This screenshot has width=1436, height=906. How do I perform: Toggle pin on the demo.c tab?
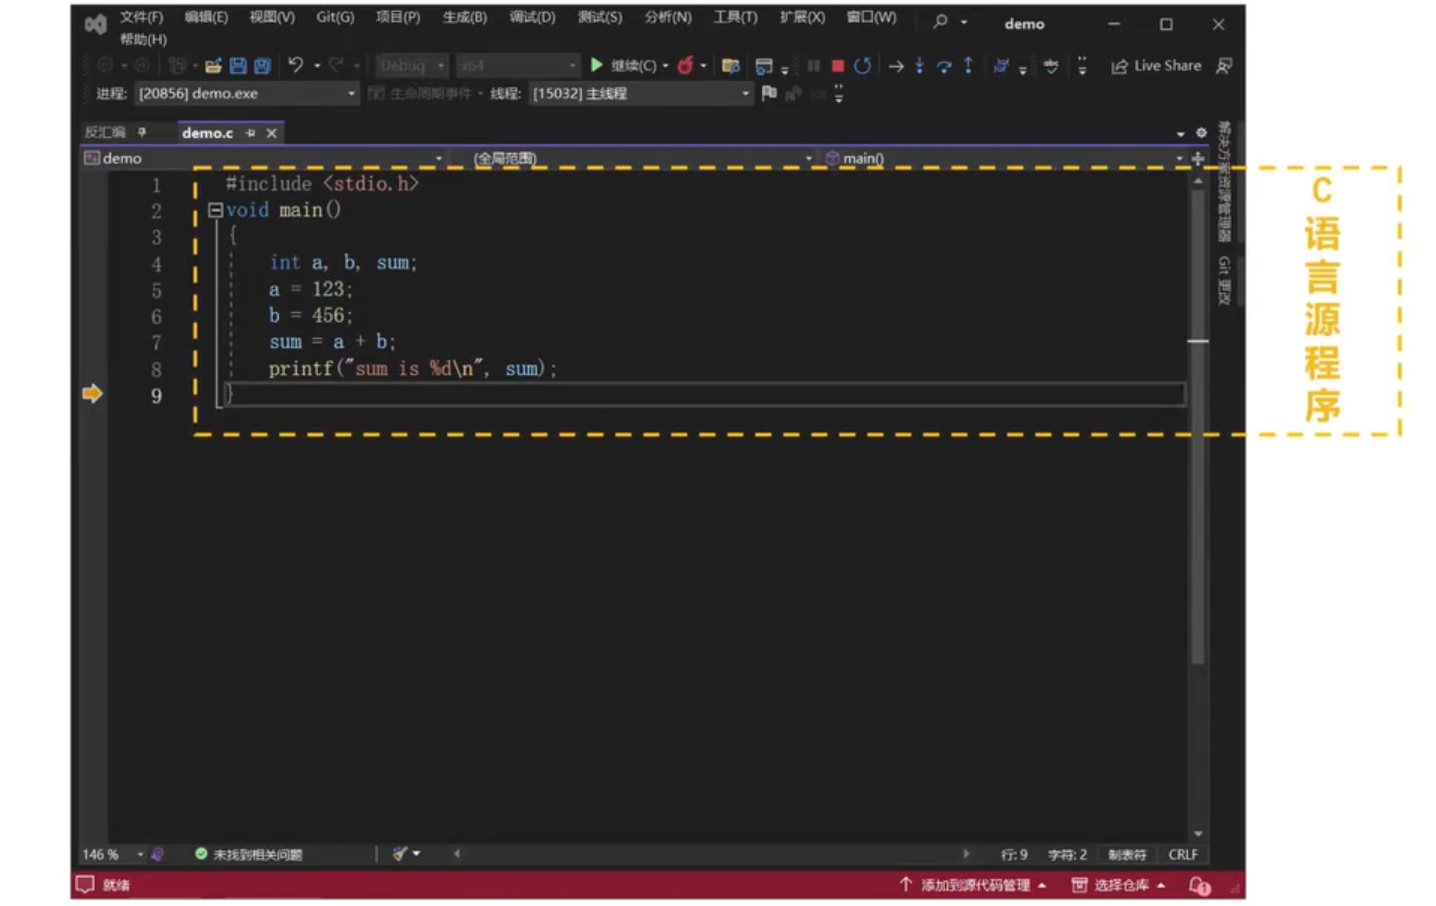click(250, 133)
